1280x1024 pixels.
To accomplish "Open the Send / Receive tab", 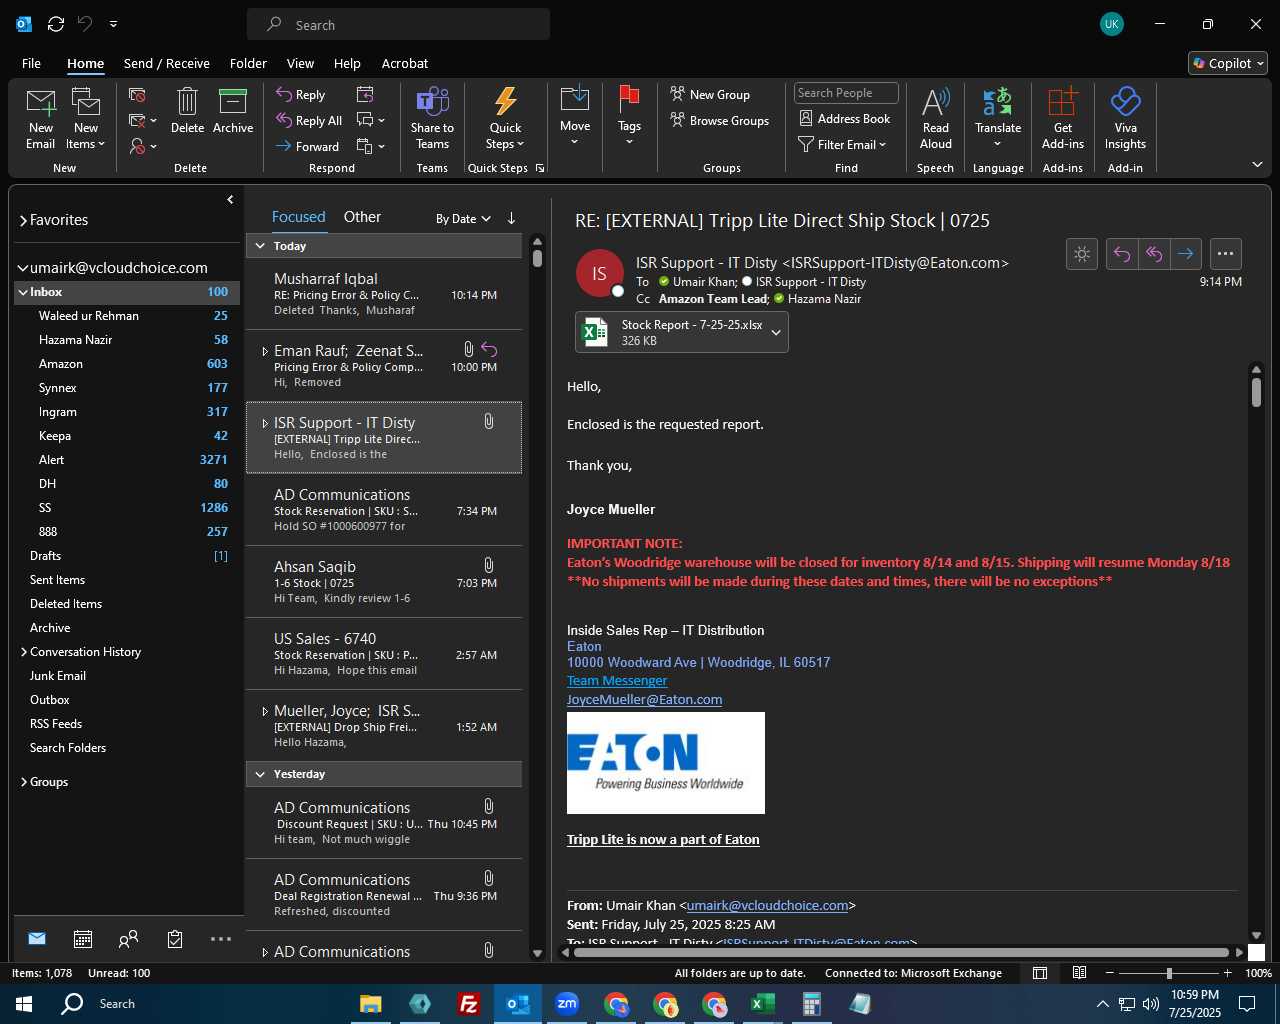I will (167, 63).
